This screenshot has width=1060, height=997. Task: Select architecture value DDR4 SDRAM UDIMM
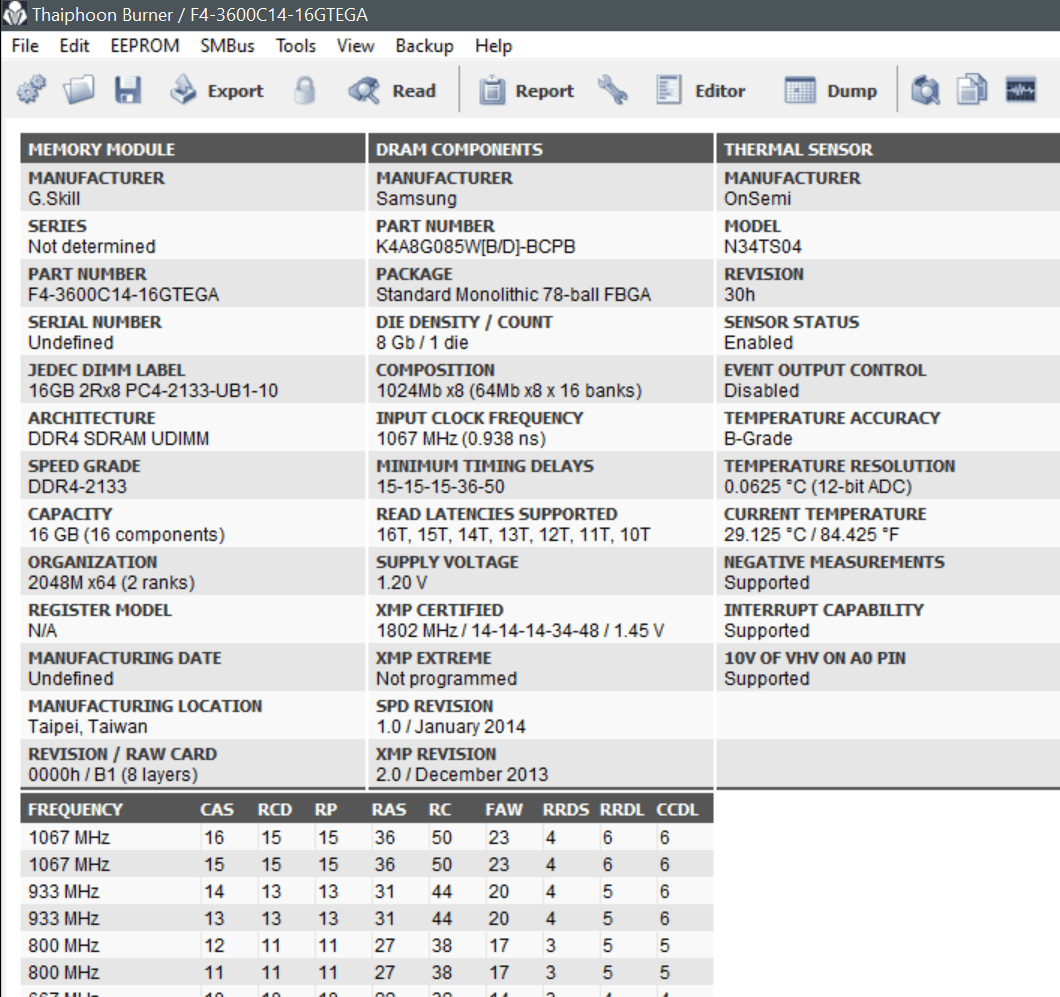coord(118,439)
